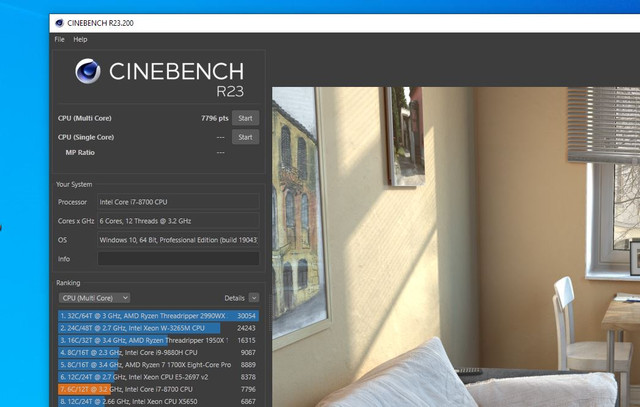
Task: Click the Cinebench R23 logo sphere
Action: pos(88,71)
